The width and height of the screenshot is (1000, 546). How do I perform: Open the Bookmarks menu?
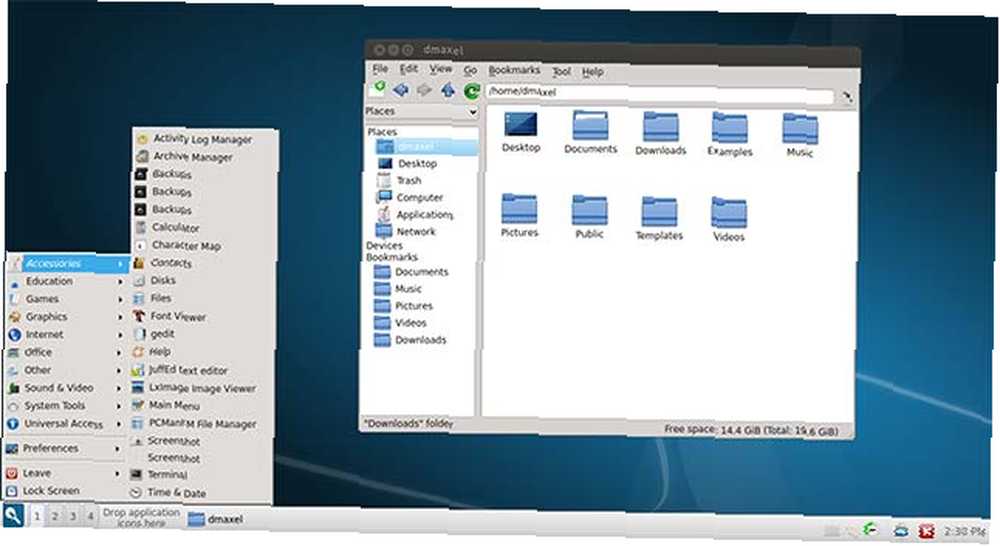(x=514, y=71)
